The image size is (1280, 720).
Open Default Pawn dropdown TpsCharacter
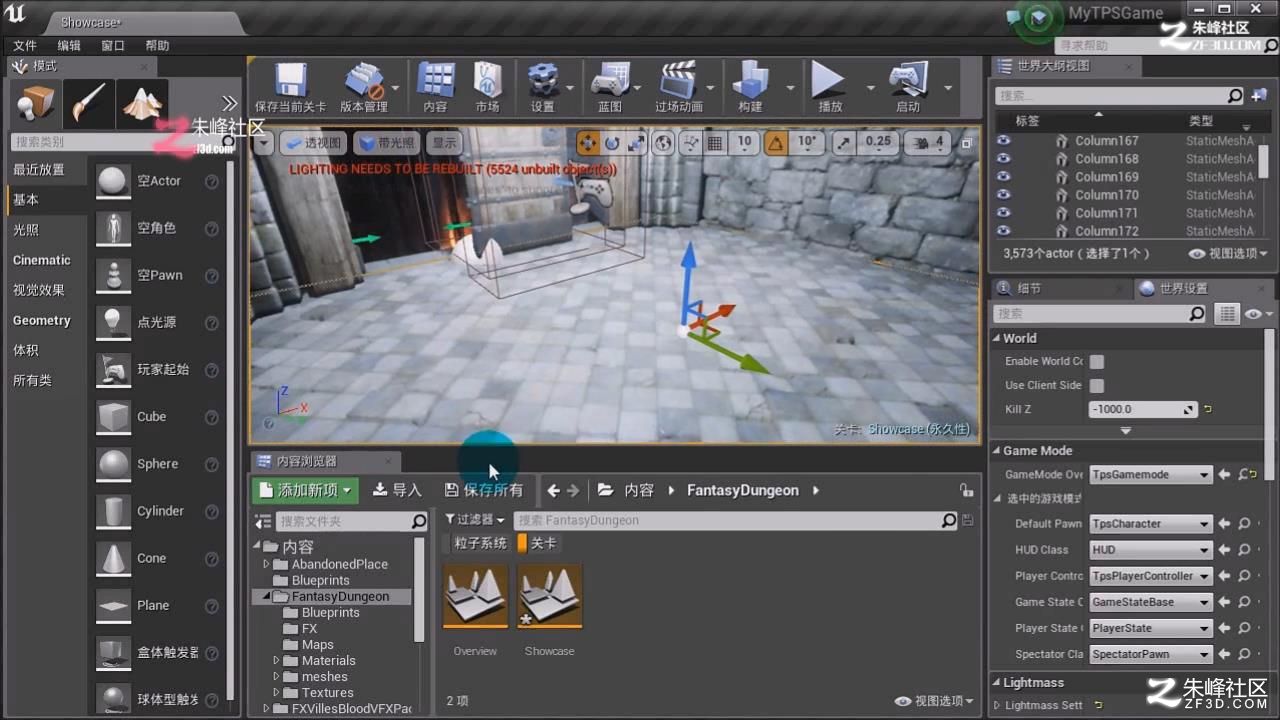(1150, 524)
